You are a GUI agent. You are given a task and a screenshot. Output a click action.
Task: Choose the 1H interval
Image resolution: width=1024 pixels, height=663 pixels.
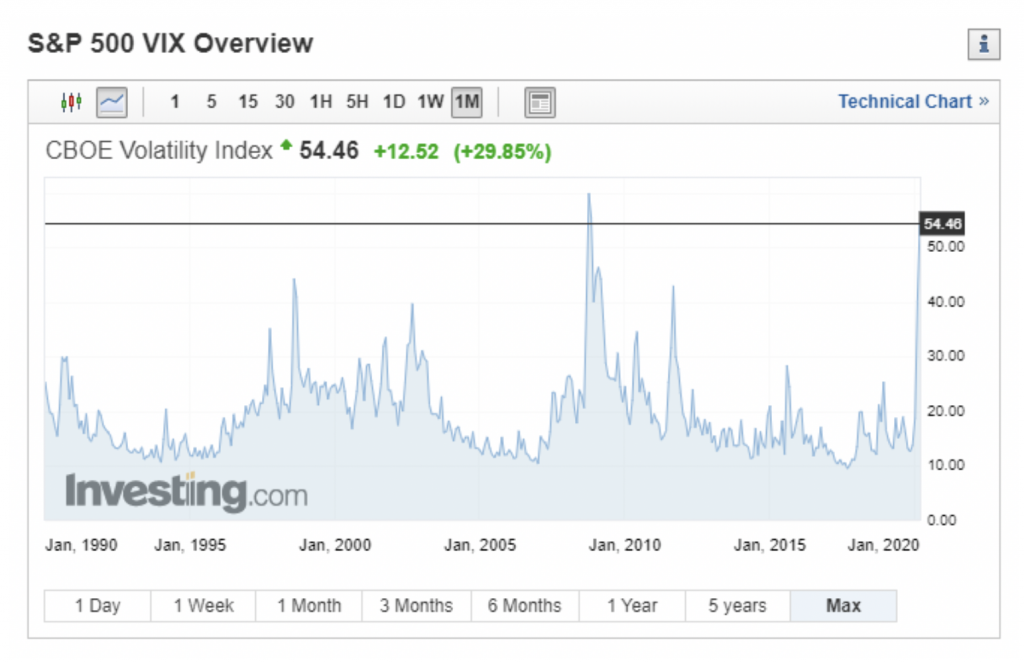coord(321,102)
